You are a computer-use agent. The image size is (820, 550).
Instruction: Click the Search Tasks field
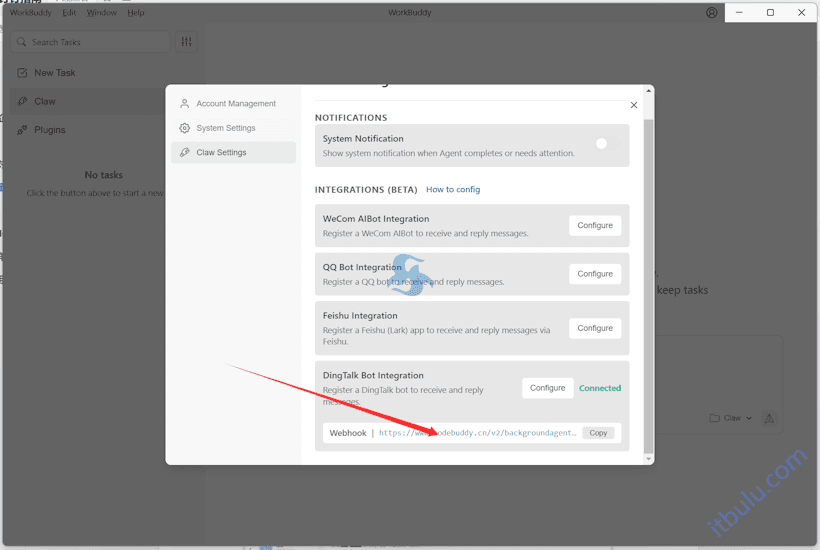pos(95,42)
